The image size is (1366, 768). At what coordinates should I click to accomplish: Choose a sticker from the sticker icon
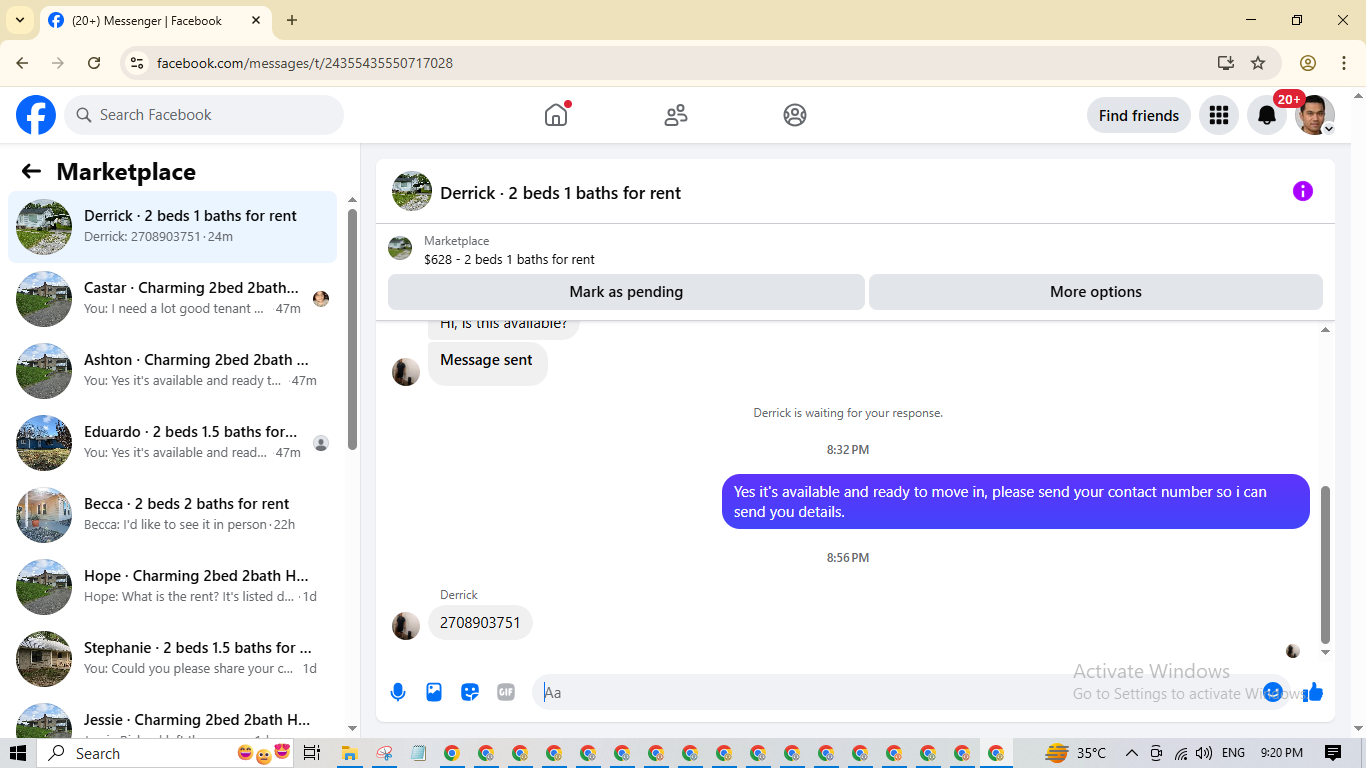tap(470, 692)
